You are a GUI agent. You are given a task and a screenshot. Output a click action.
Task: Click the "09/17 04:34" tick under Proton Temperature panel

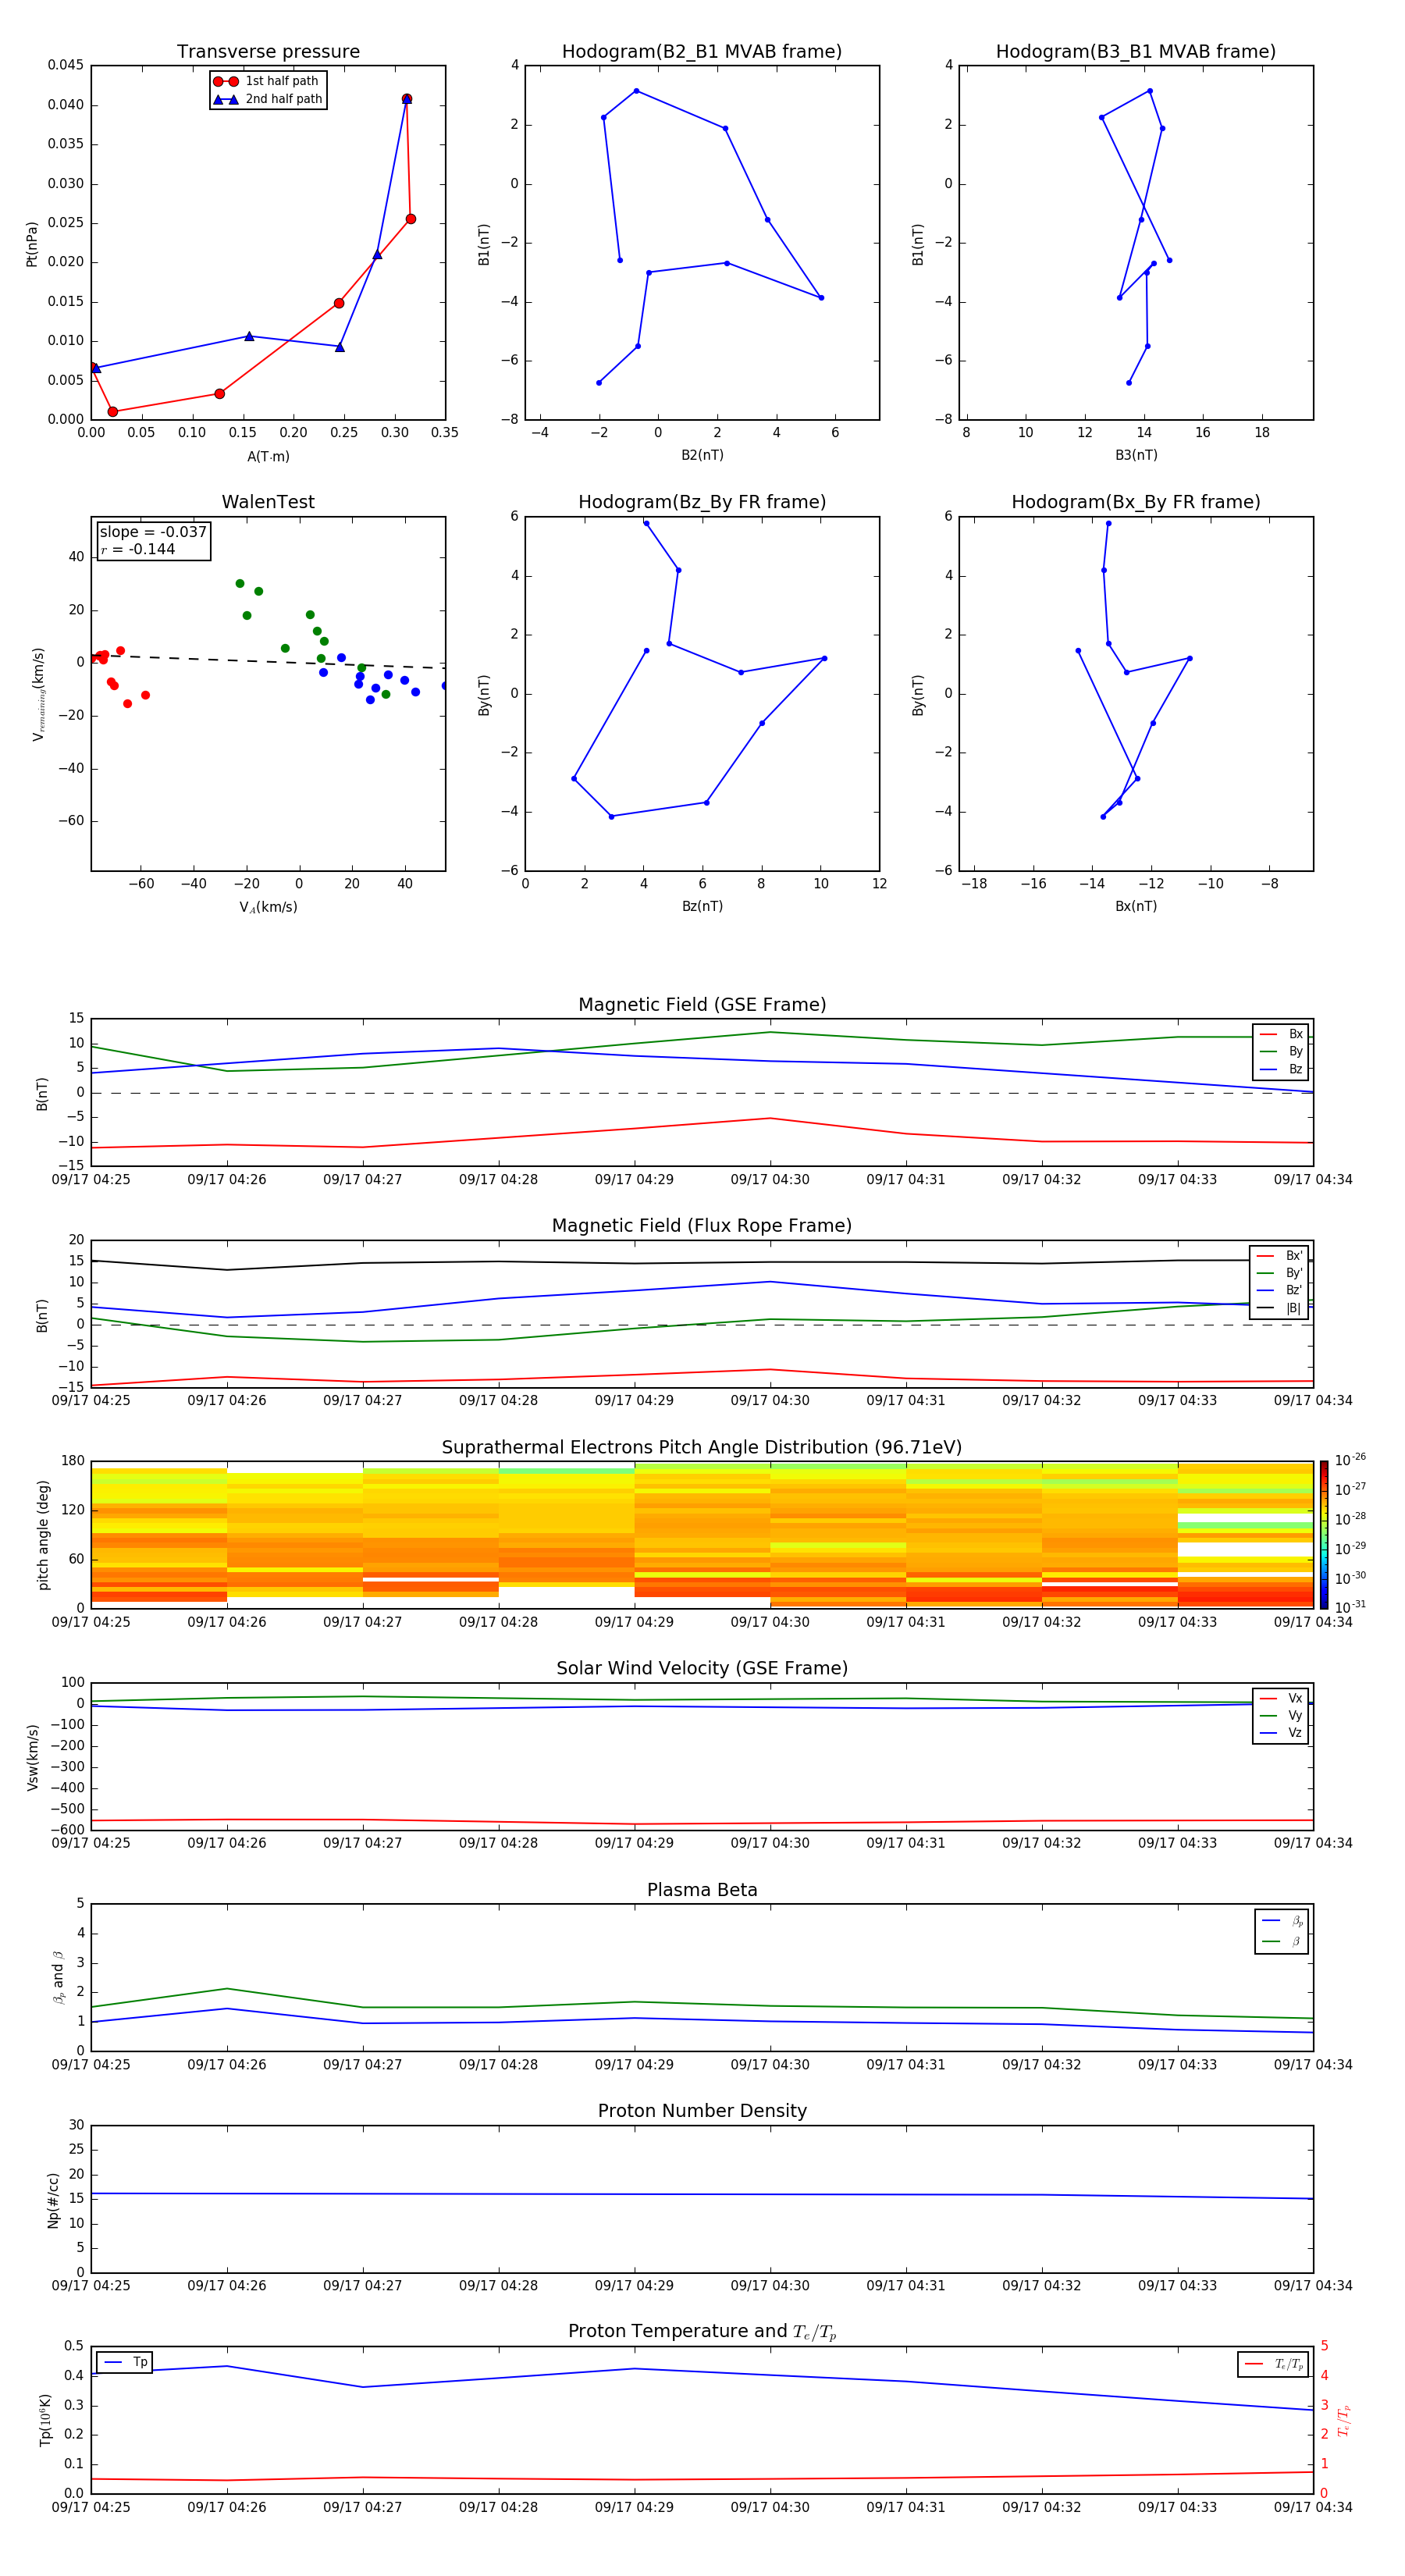[1312, 2507]
